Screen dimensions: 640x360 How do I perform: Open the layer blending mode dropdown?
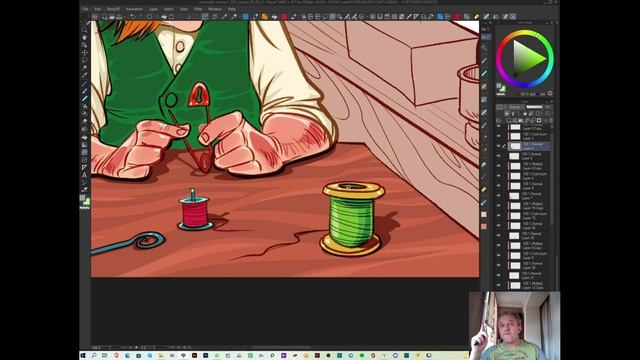pyautogui.click(x=516, y=107)
